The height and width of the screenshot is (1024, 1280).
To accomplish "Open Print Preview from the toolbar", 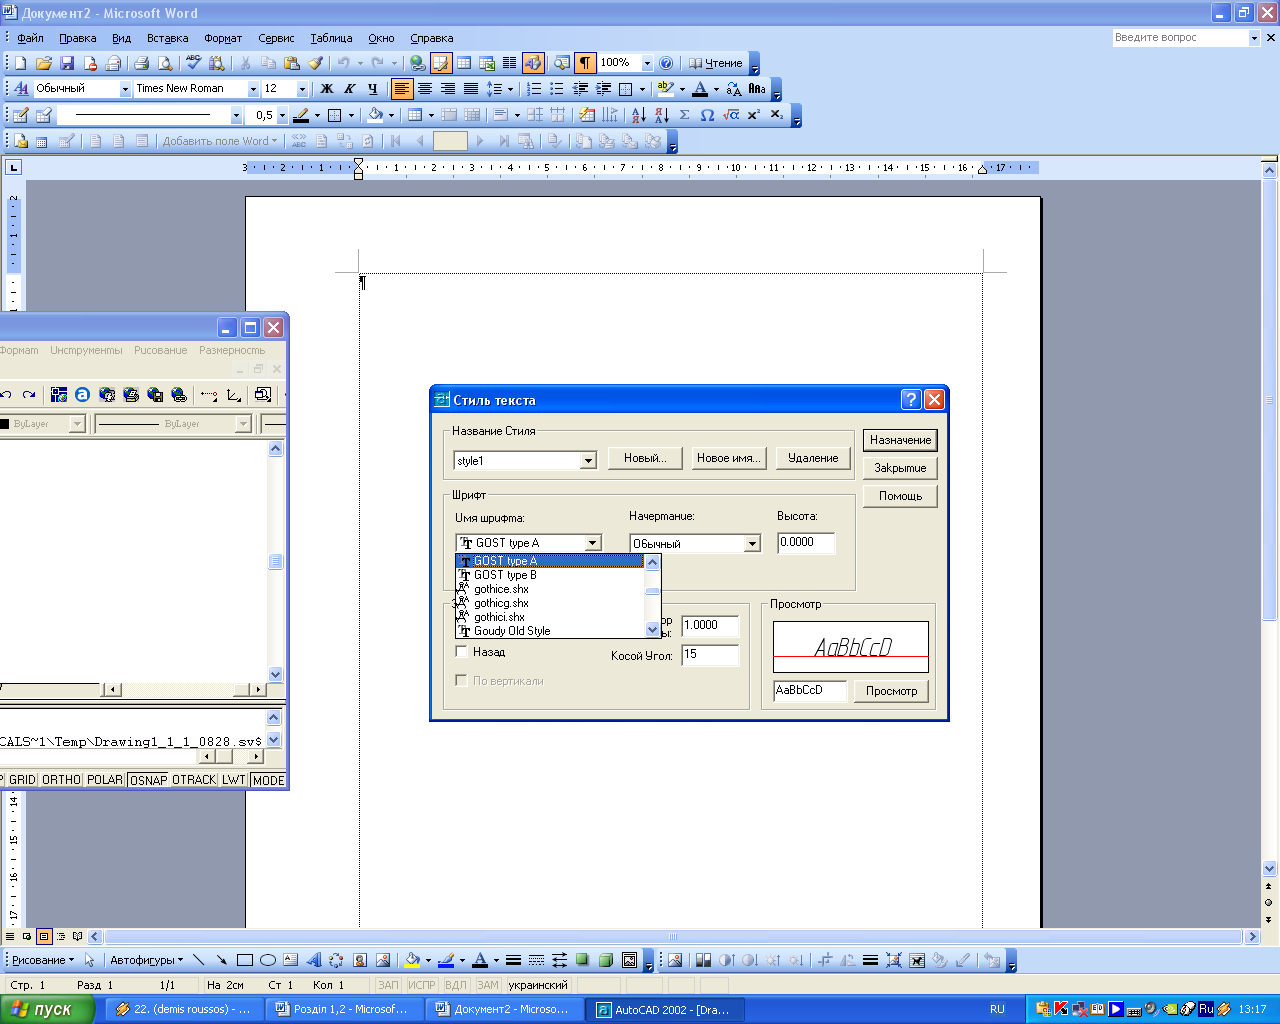I will [x=165, y=63].
